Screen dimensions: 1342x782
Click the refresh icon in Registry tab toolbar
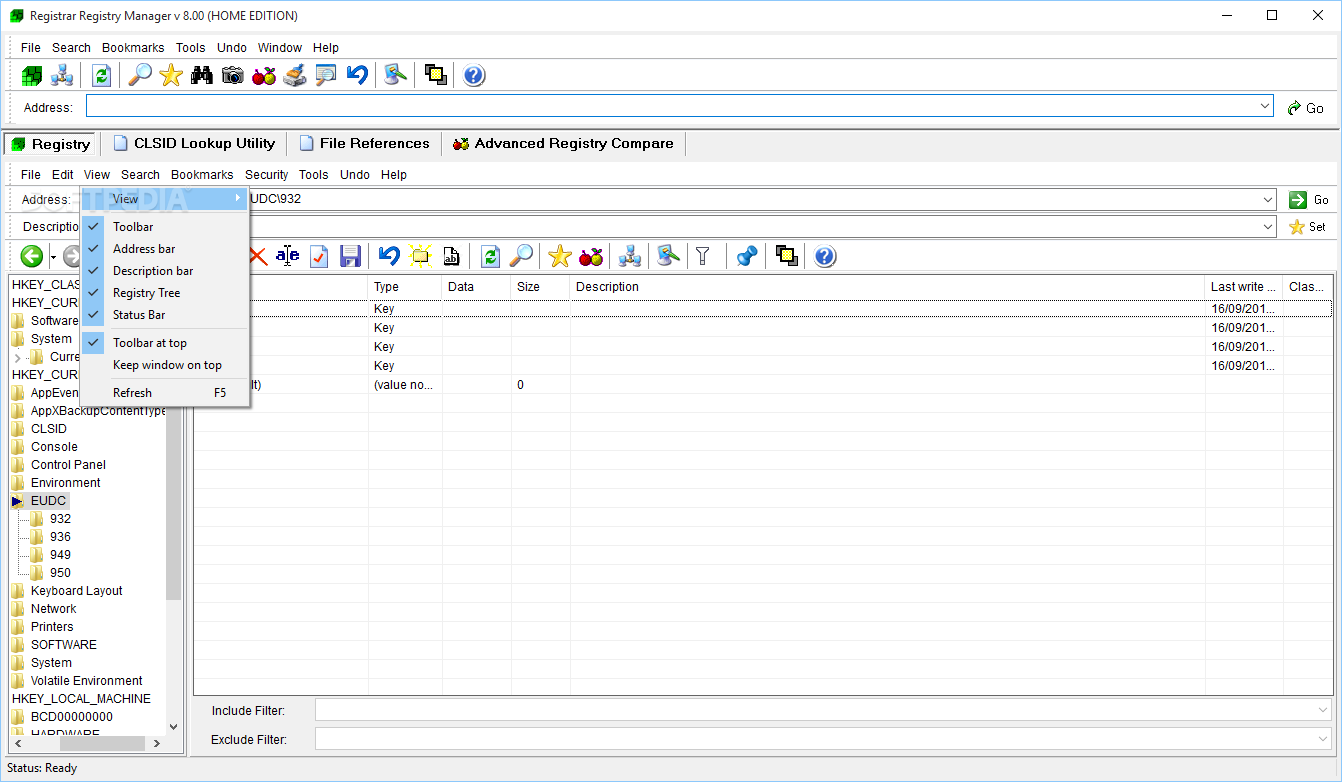click(490, 257)
